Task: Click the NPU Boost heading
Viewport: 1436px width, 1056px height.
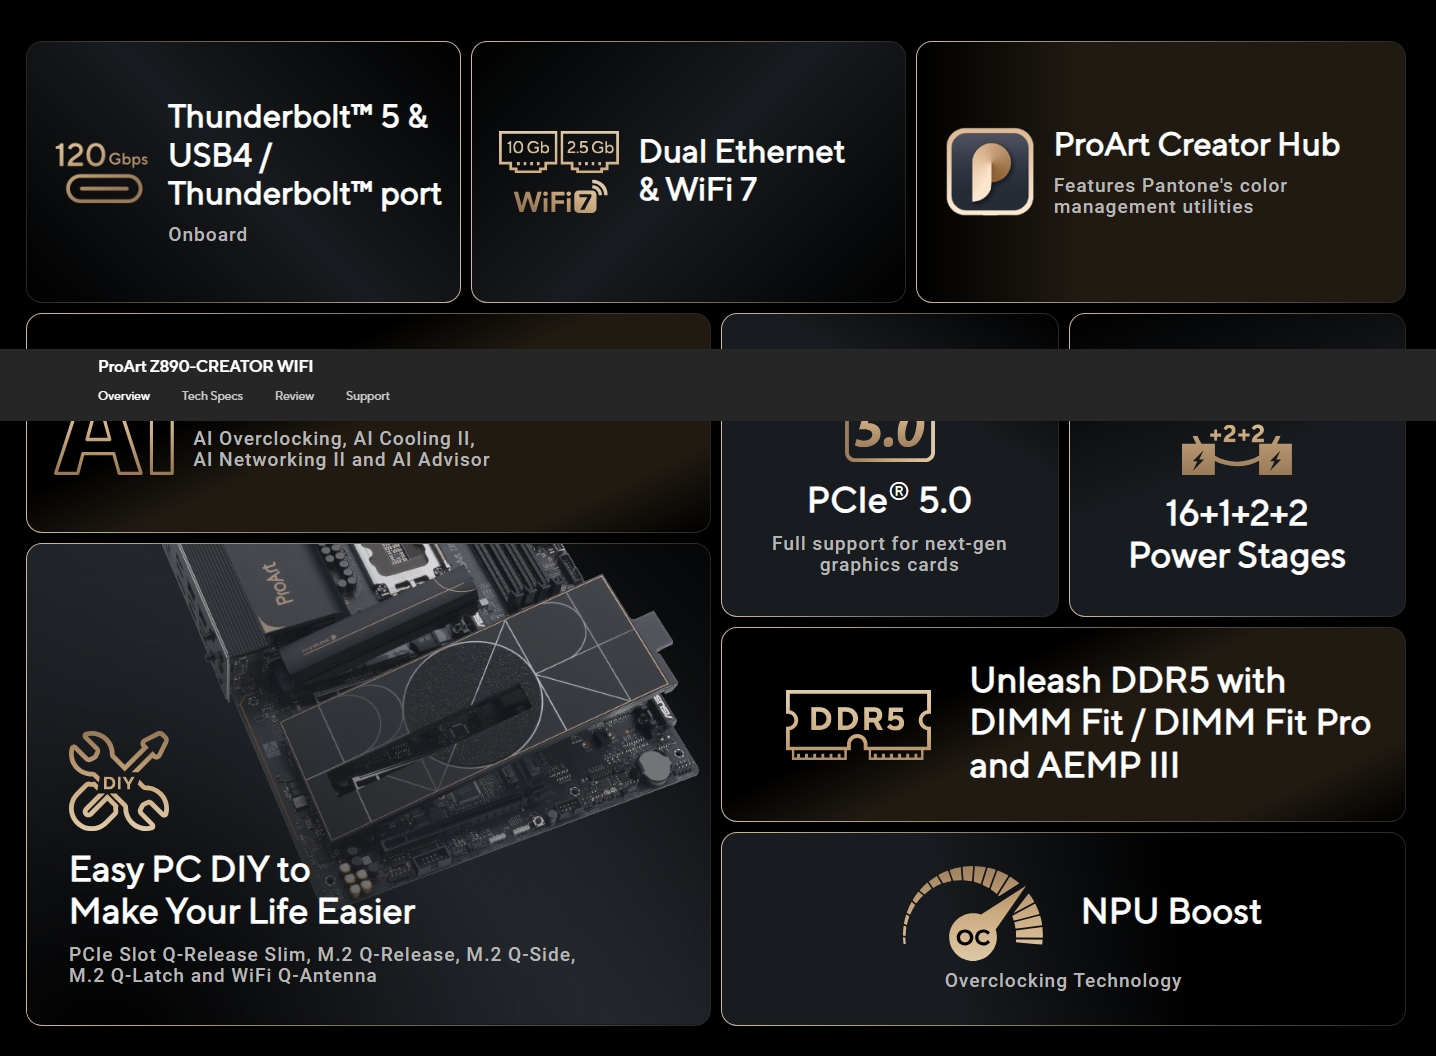Action: [1171, 911]
